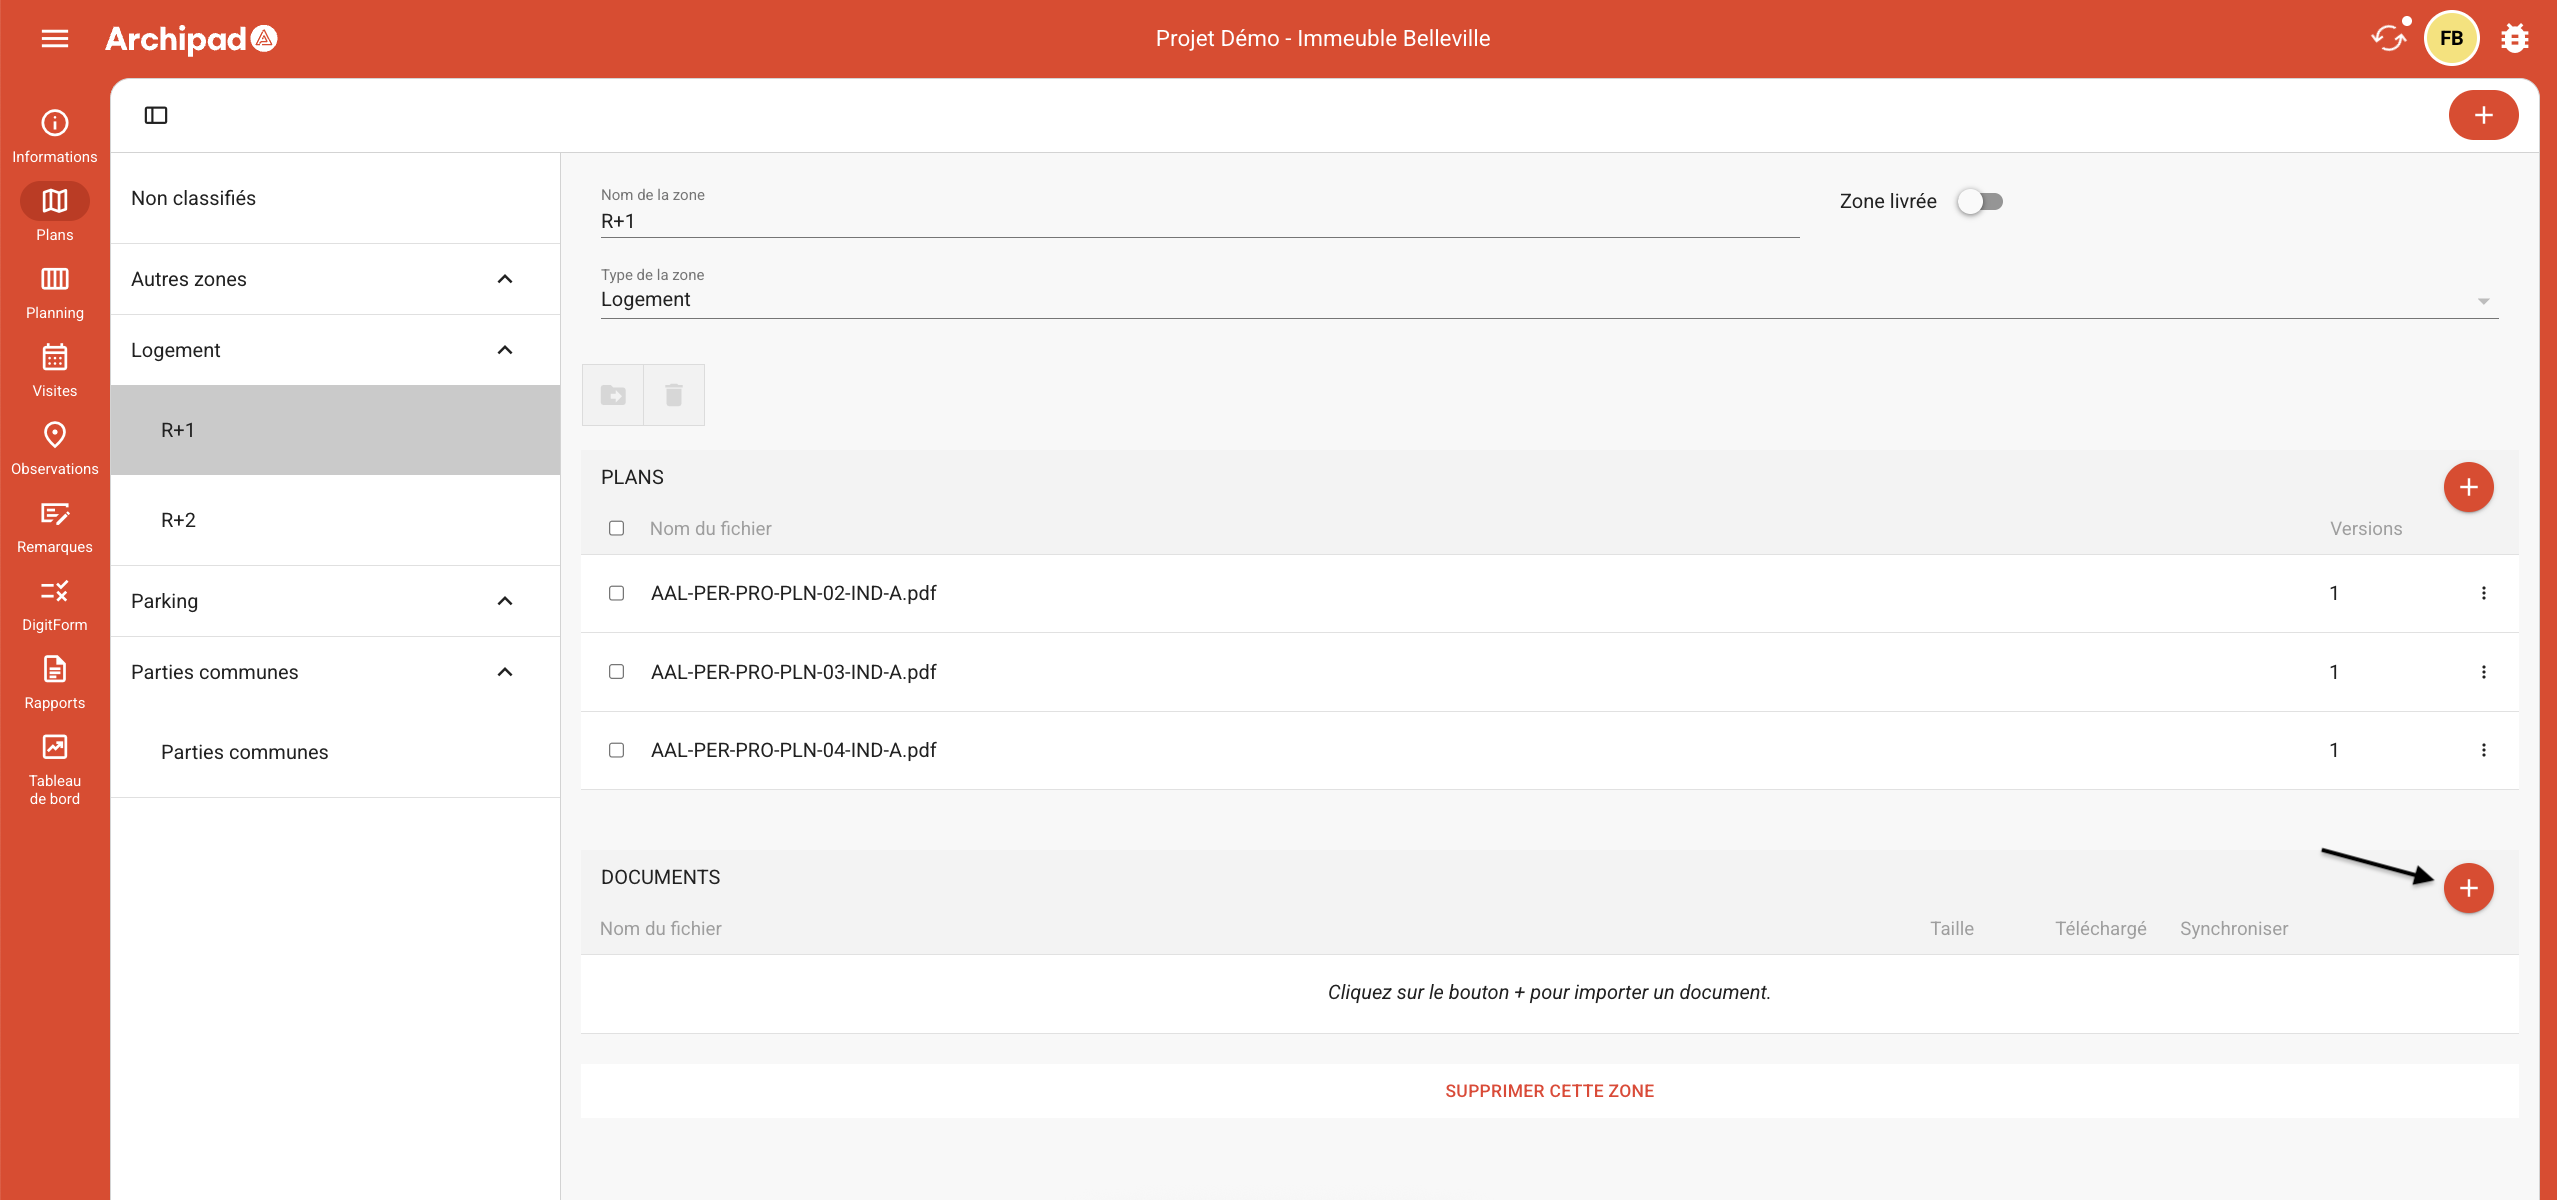Click Supprimer cette zone
This screenshot has width=2557, height=1200.
pyautogui.click(x=1549, y=1091)
